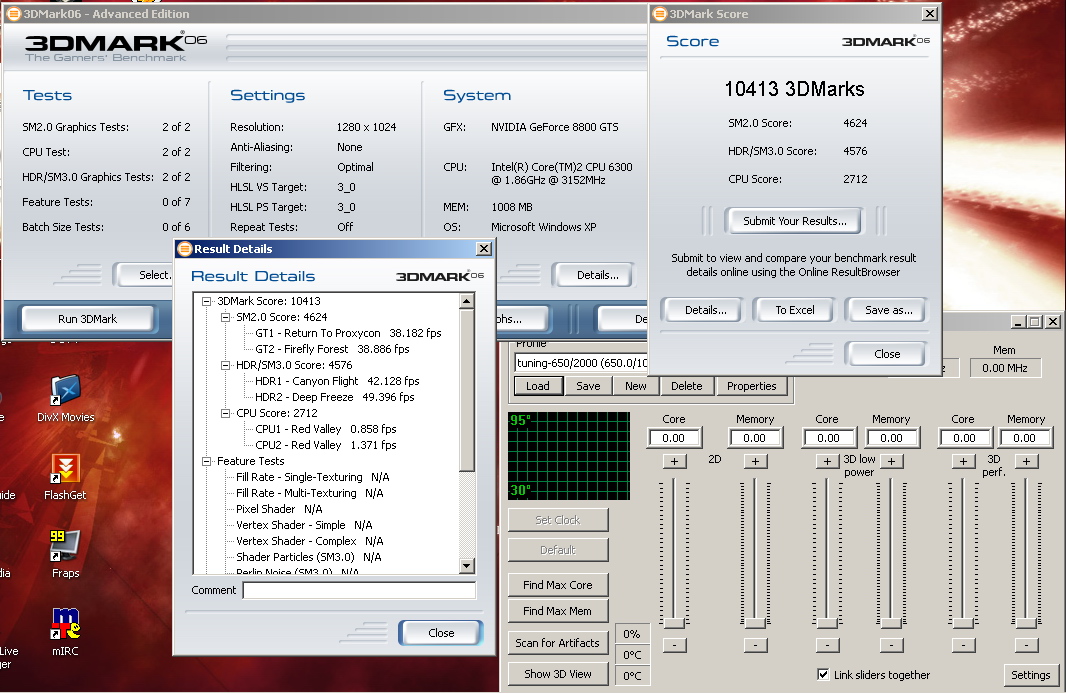Increase 2D Core clock with plus button
The height and width of the screenshot is (694, 1066).
tap(674, 462)
